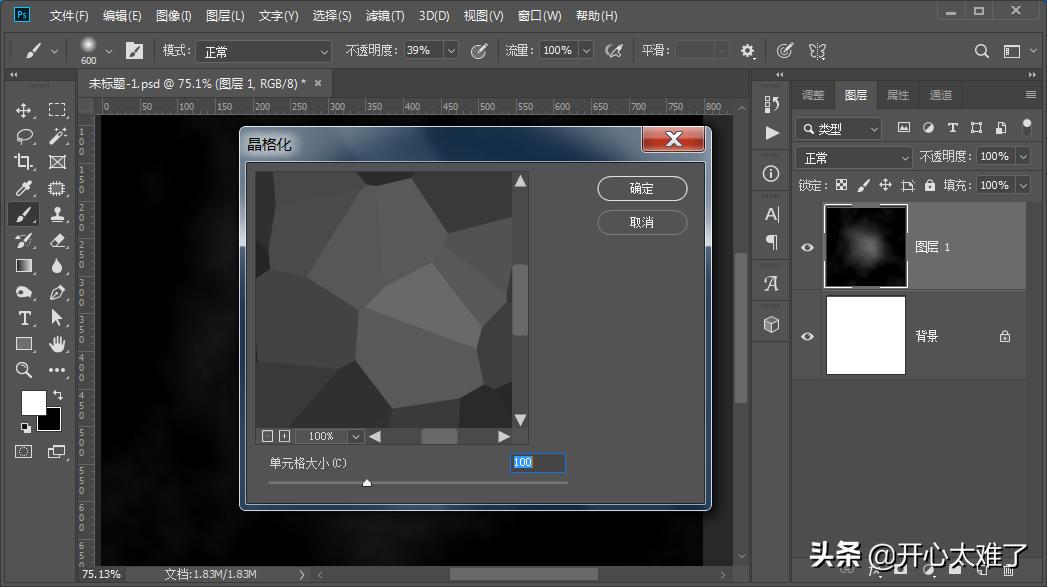Select the Clone Stamp tool
Viewport: 1047px width, 587px height.
[57, 214]
